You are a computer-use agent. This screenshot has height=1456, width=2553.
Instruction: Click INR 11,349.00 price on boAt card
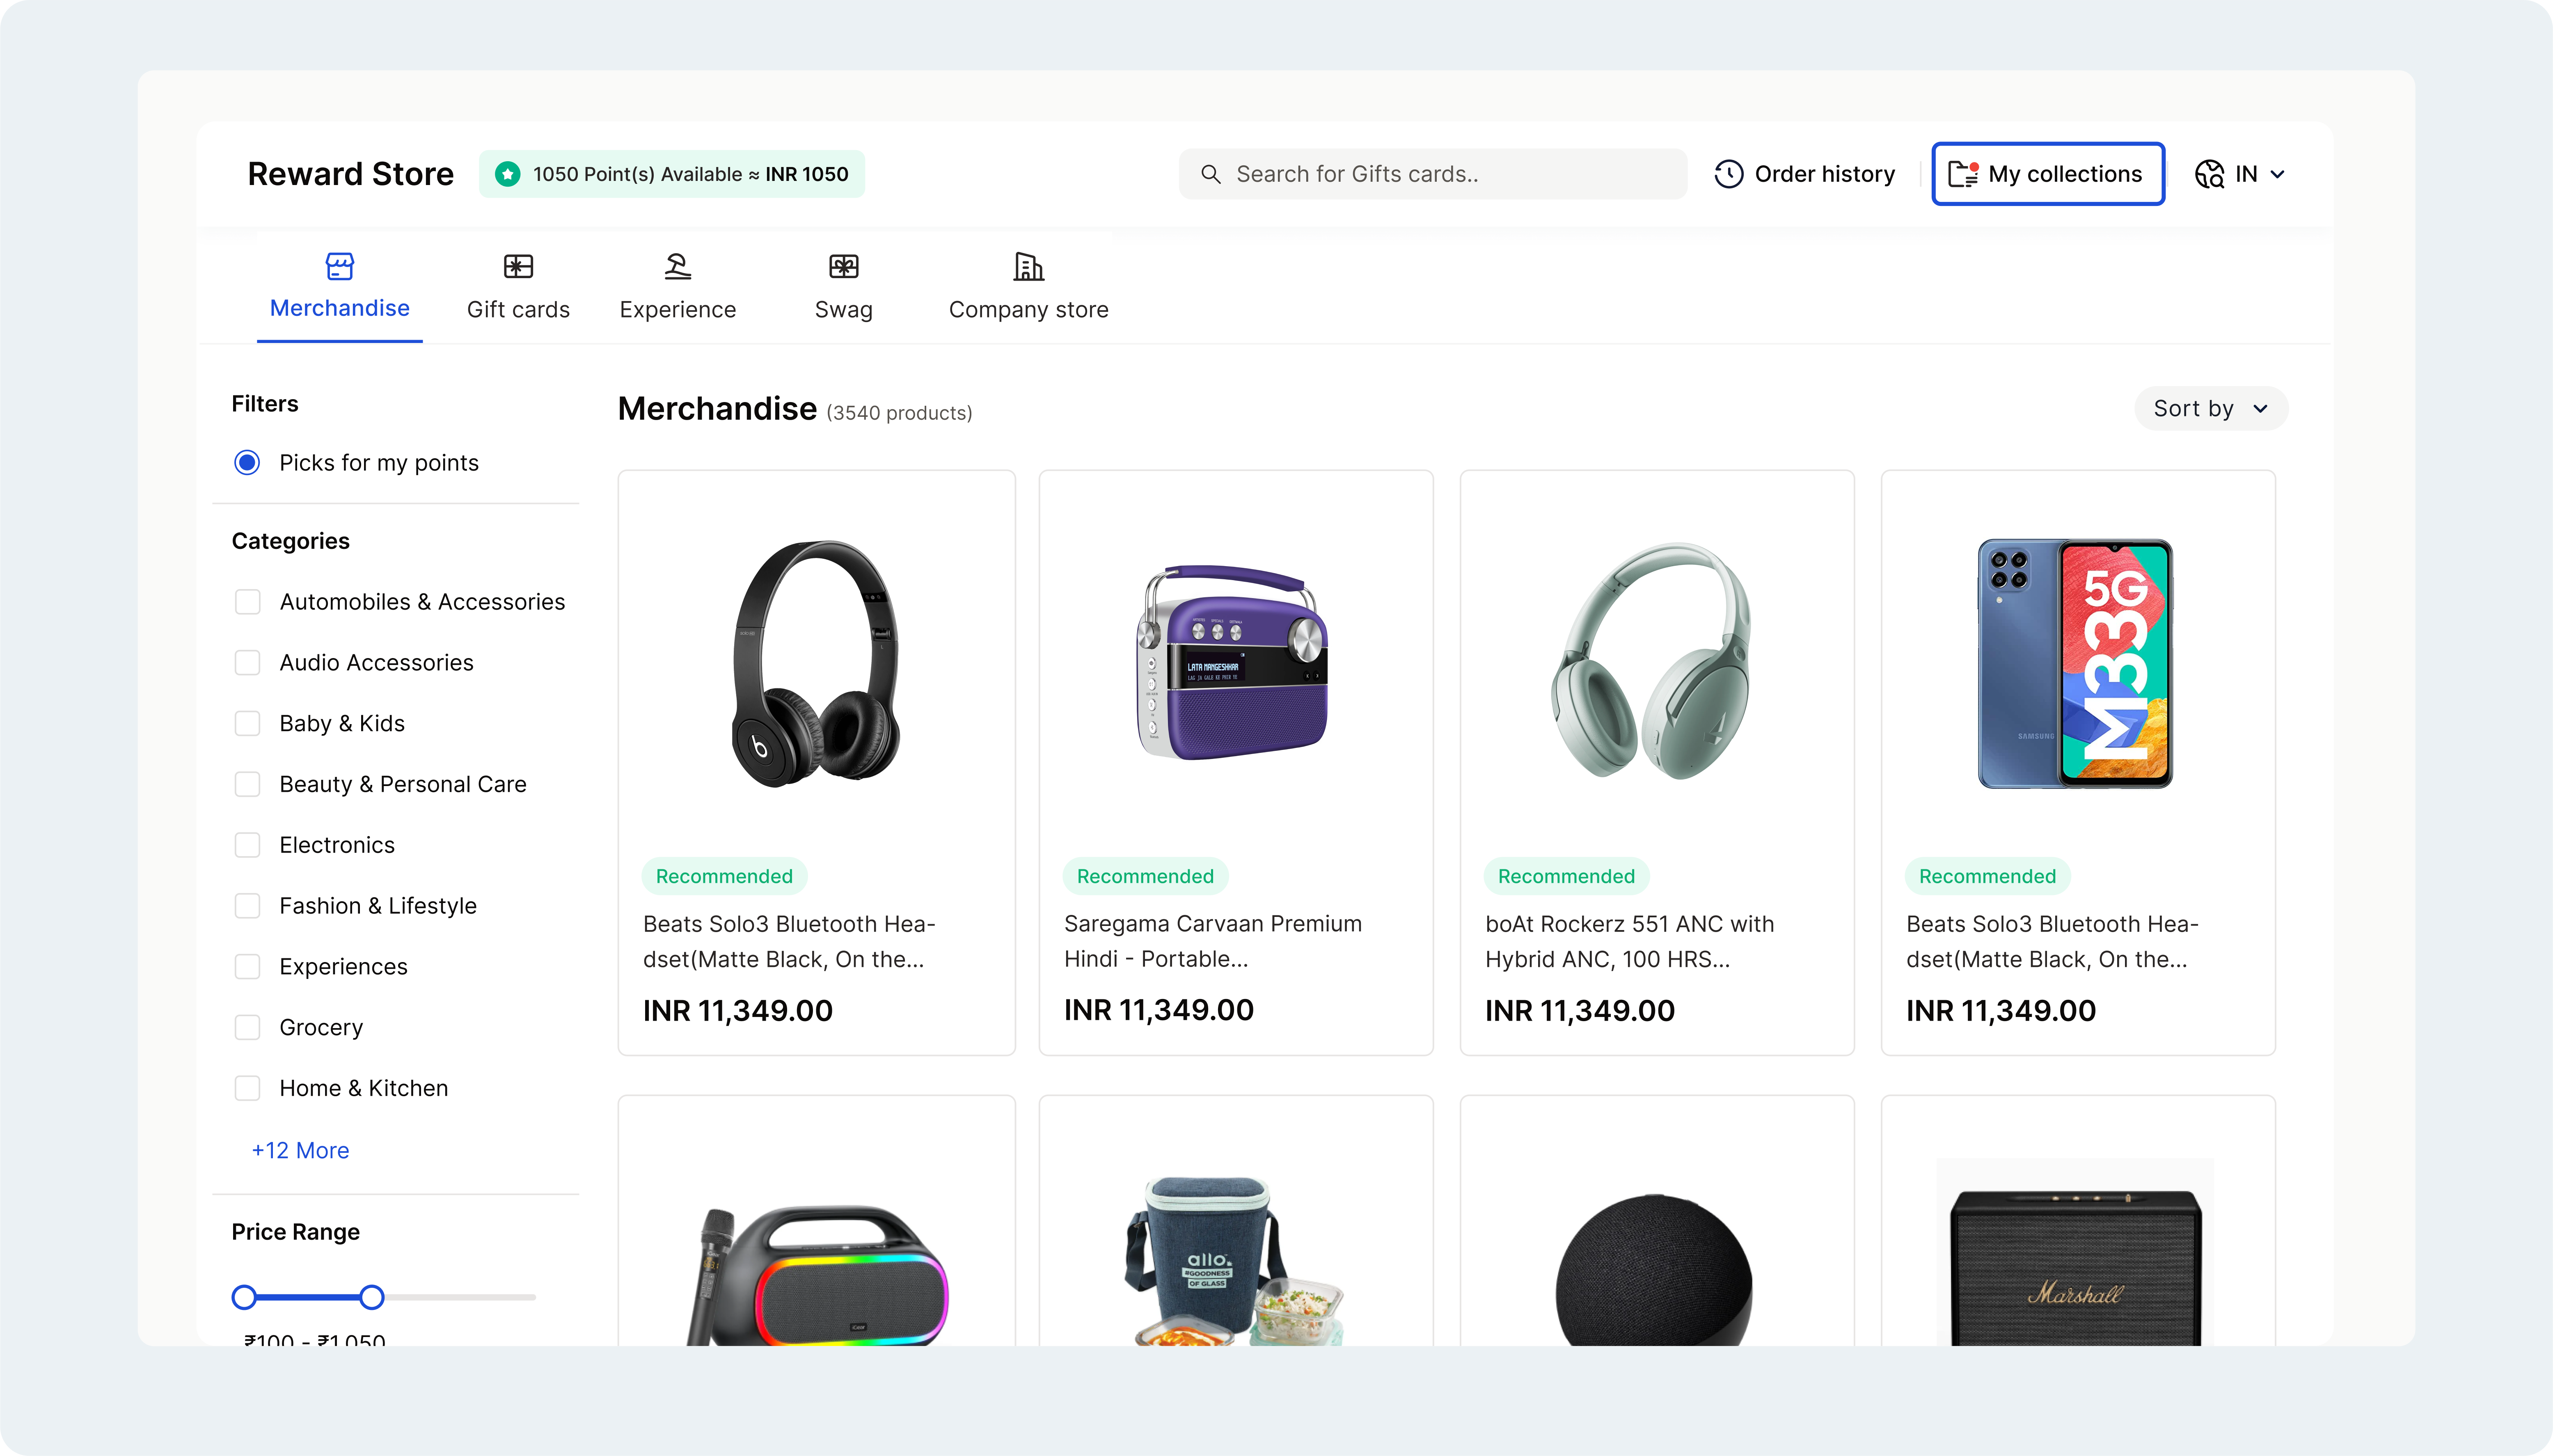tap(1579, 1011)
